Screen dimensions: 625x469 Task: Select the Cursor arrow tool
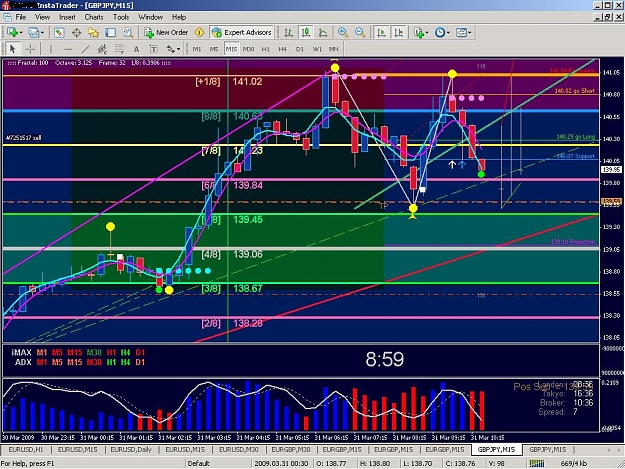(12, 49)
